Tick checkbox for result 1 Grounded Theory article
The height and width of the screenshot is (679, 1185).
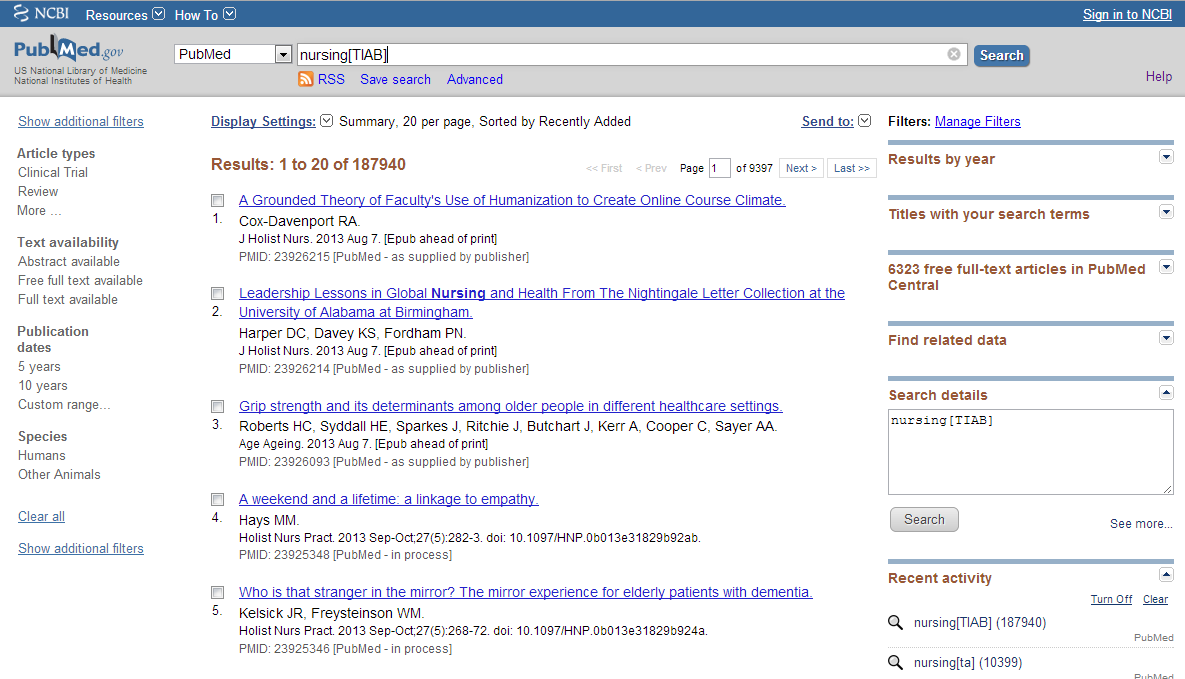(x=218, y=200)
